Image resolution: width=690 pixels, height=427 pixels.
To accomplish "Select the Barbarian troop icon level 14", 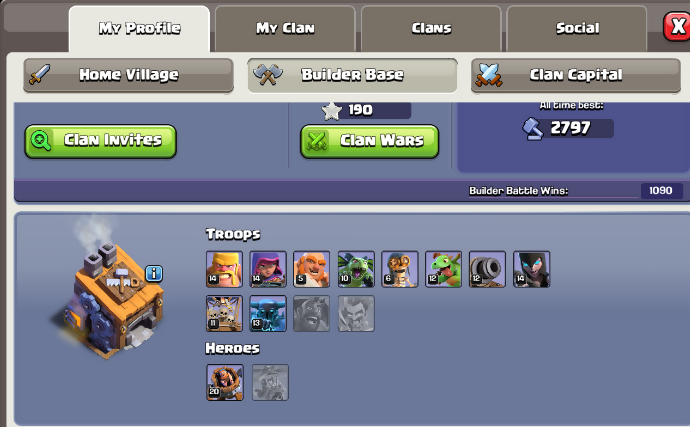I will coord(224,269).
